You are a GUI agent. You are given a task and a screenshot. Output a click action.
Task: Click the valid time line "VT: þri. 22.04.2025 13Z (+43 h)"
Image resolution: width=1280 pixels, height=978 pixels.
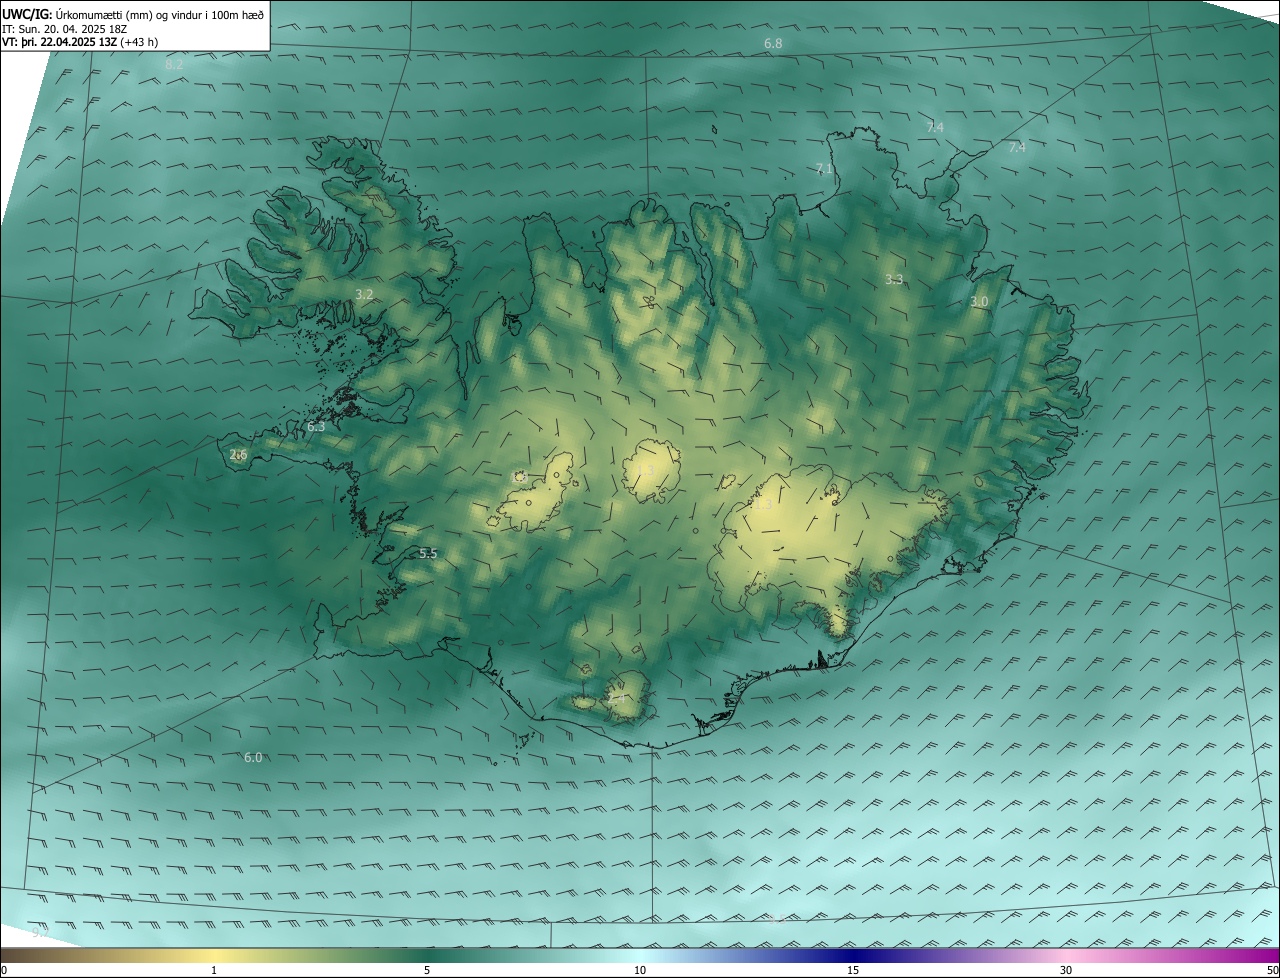click(80, 42)
